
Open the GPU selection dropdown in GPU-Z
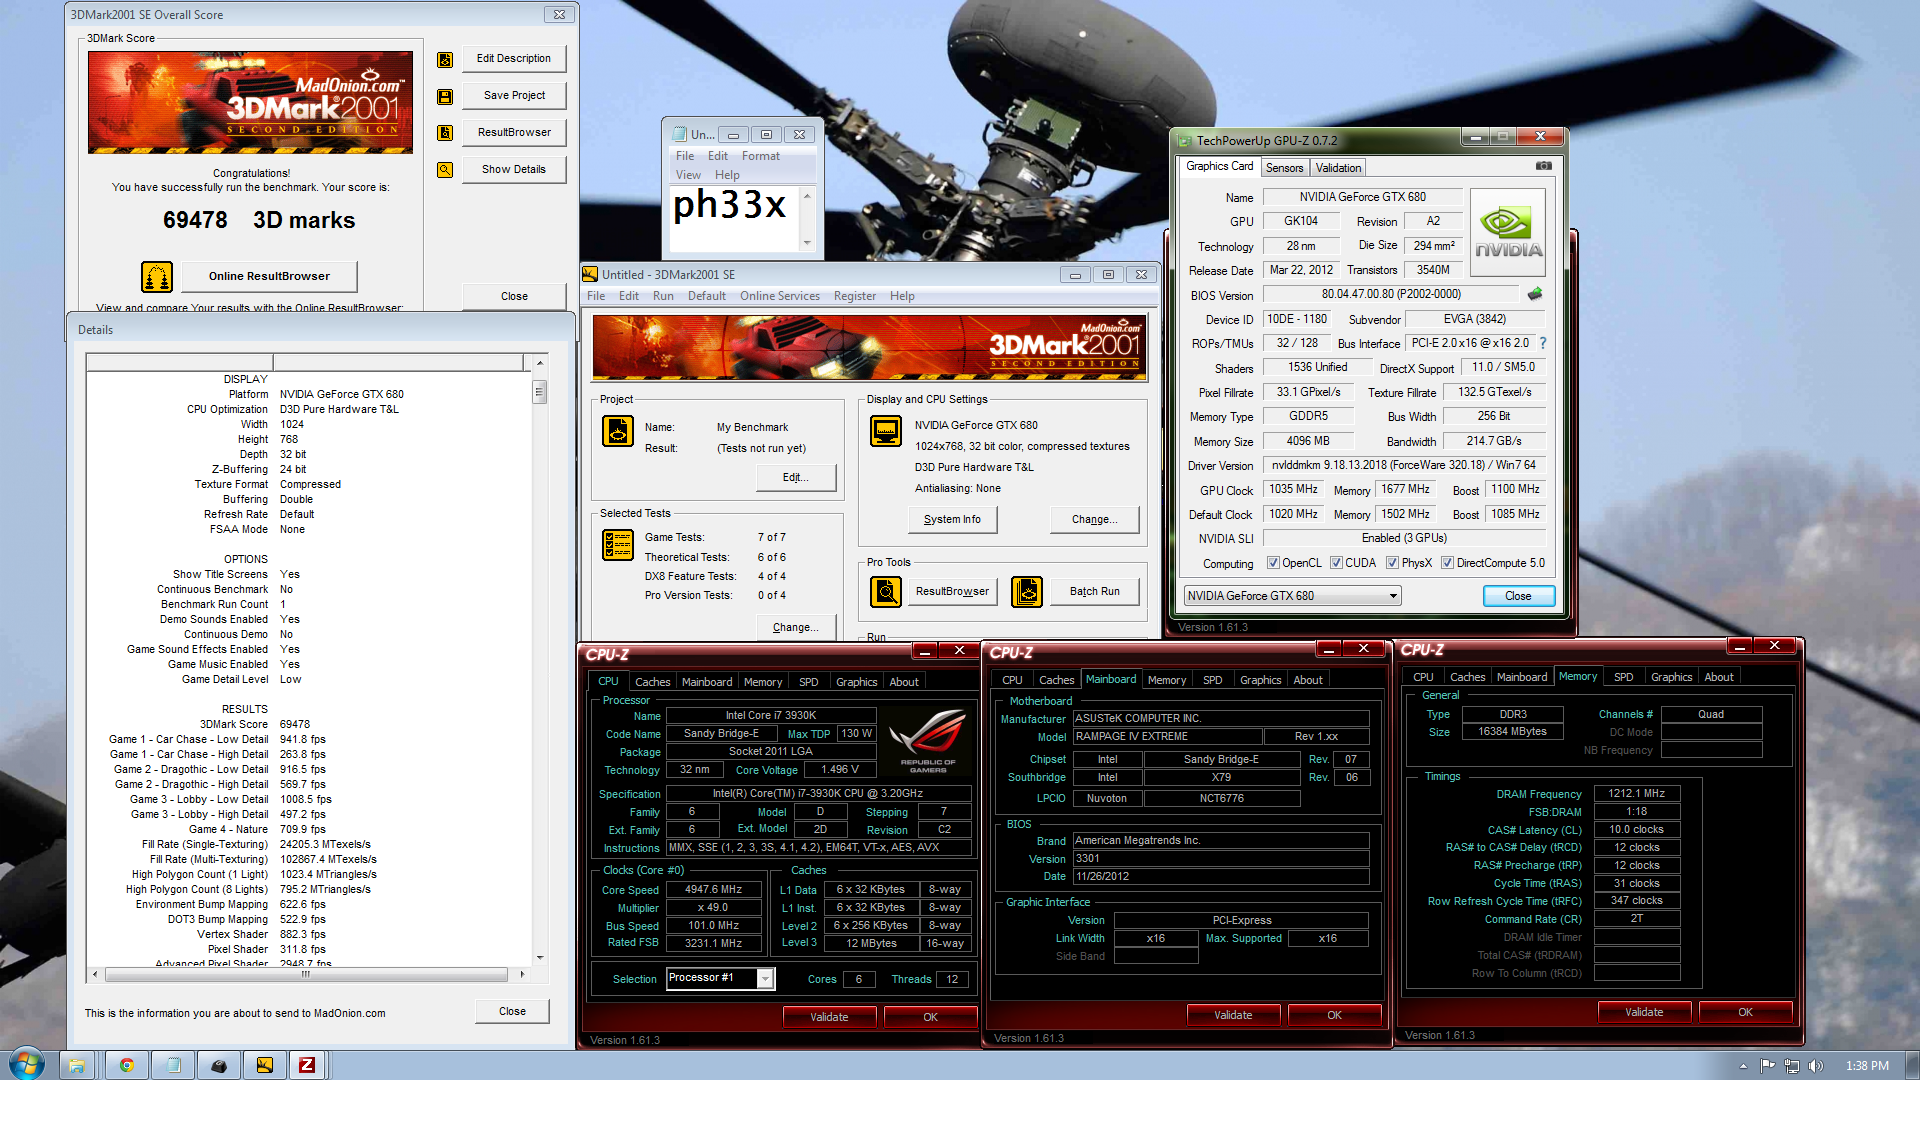coord(1292,596)
